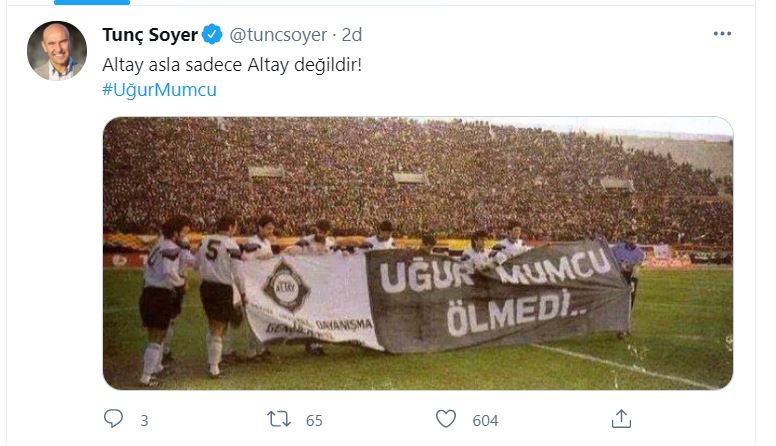Open the share upload arrow icon
Viewport: 776px width, 446px height.
pos(621,419)
